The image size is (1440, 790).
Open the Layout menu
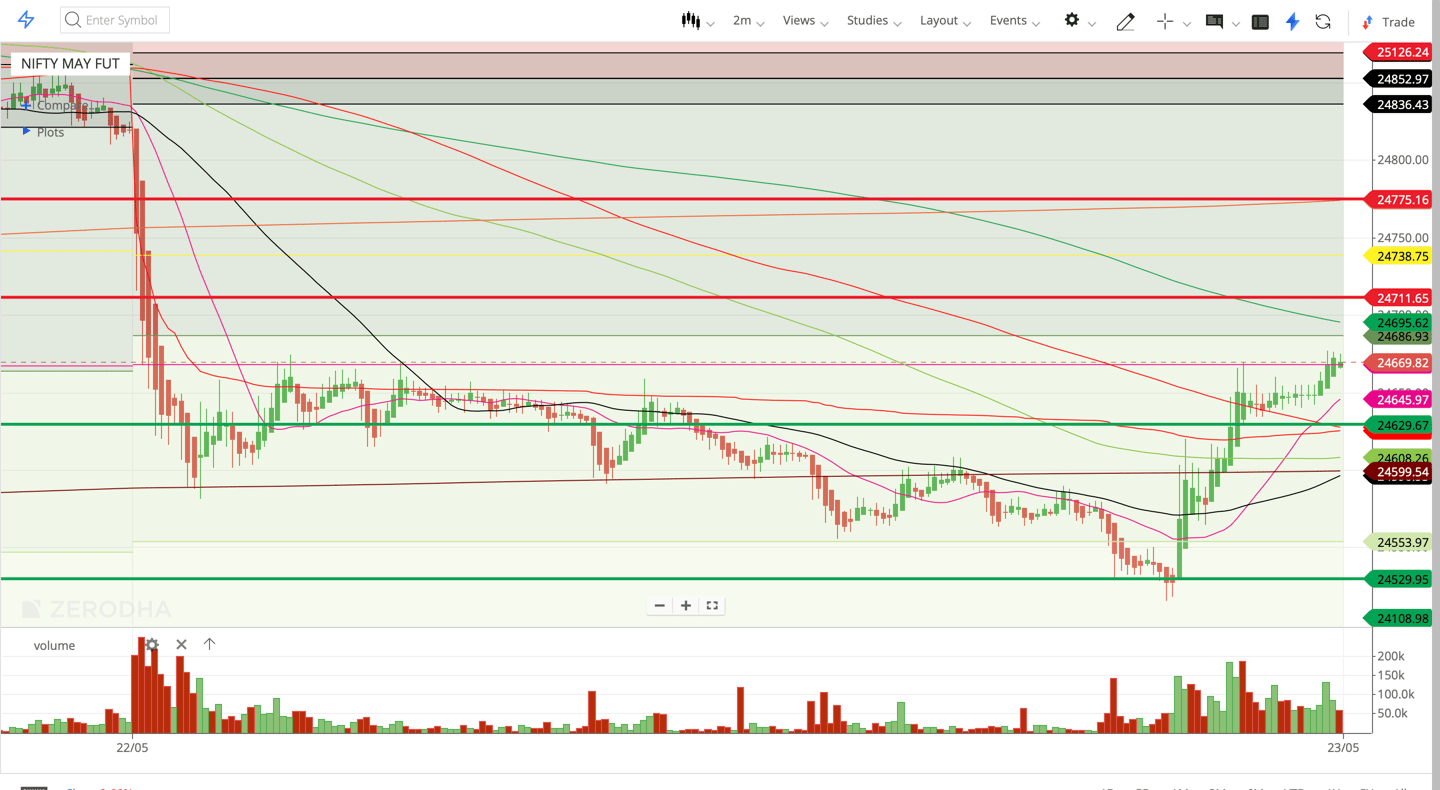click(946, 20)
